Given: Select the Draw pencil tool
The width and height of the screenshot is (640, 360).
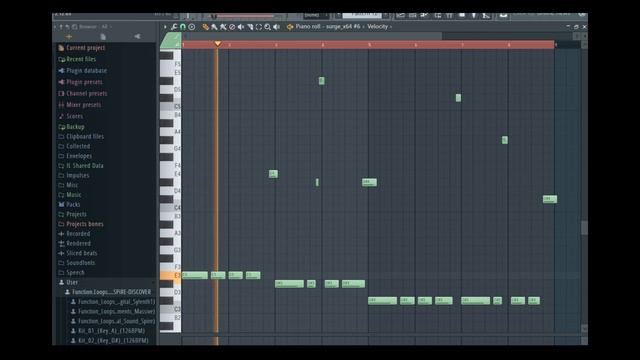Looking at the screenshot, I should [206, 27].
